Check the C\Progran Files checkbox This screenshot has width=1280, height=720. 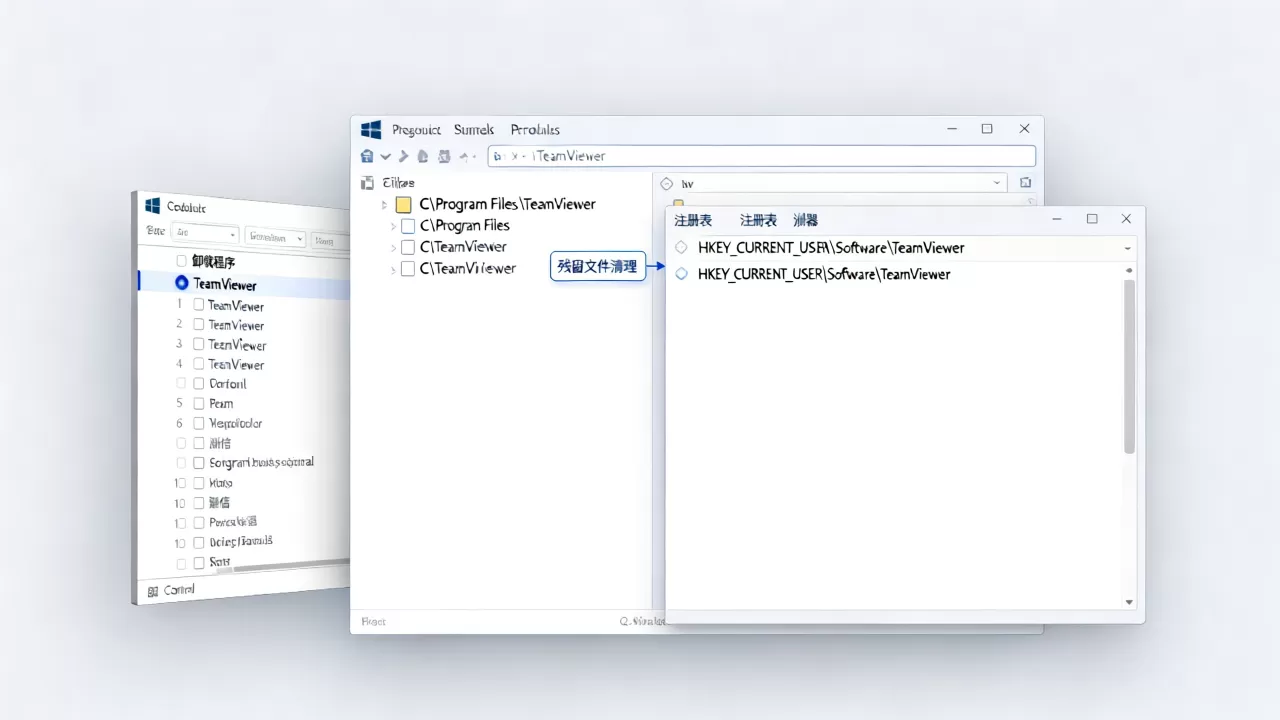click(408, 226)
